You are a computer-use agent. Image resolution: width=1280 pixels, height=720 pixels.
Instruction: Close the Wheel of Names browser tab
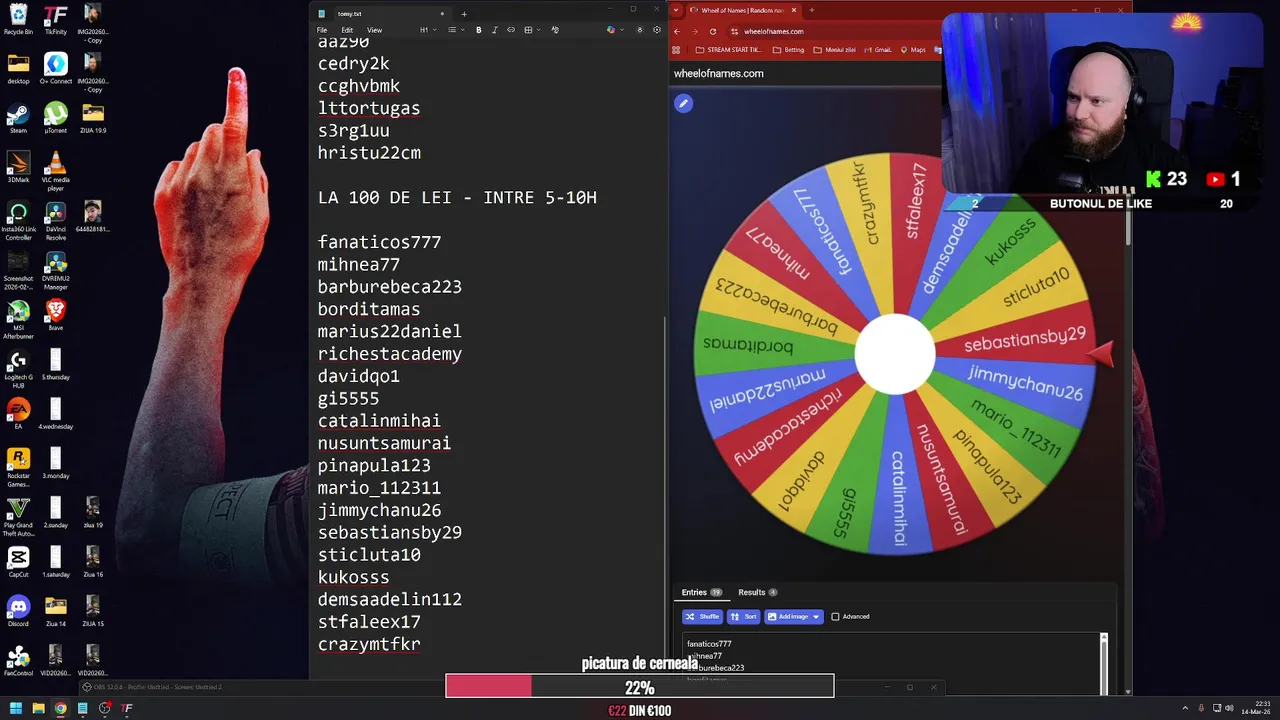click(793, 10)
